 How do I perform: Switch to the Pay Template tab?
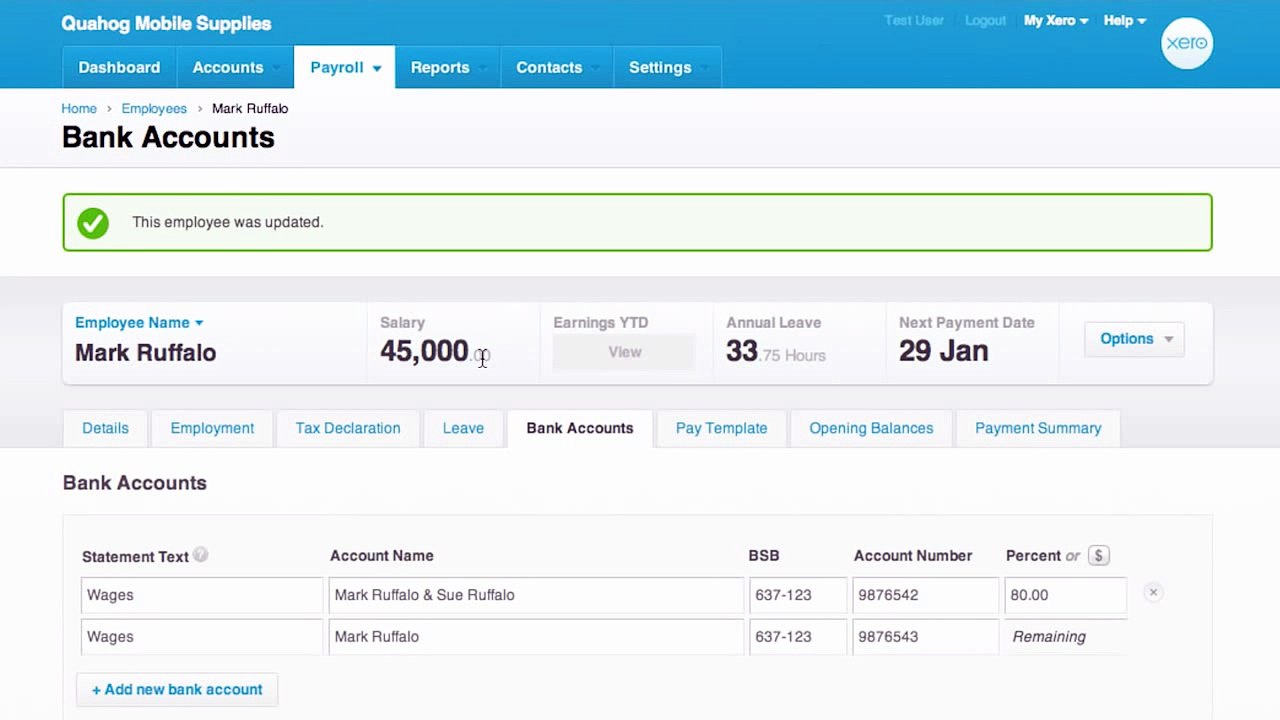click(721, 428)
